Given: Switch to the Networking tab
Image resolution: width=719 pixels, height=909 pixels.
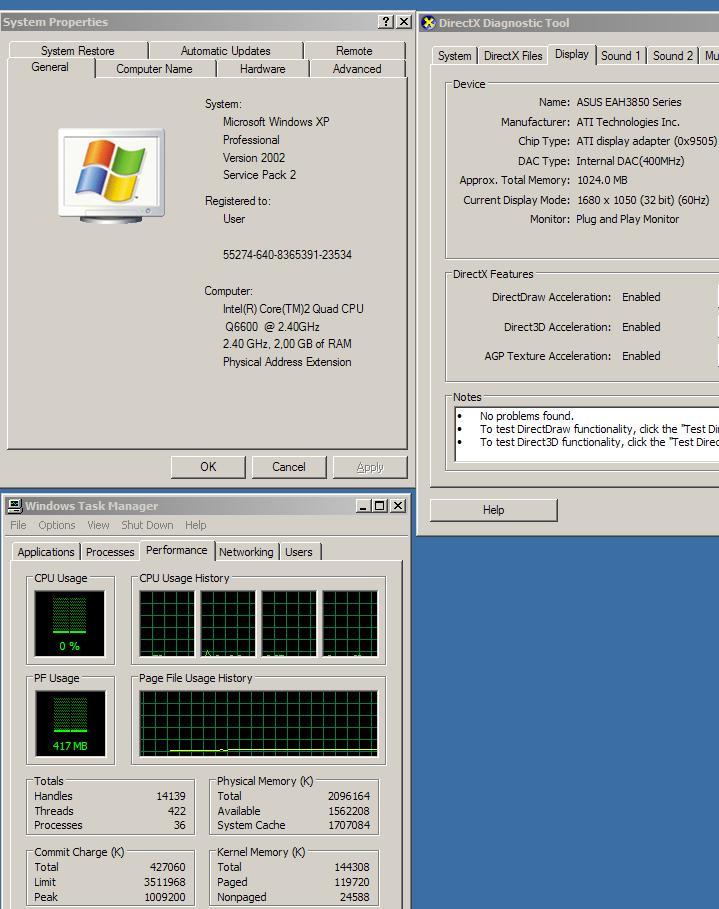Looking at the screenshot, I should (x=246, y=552).
